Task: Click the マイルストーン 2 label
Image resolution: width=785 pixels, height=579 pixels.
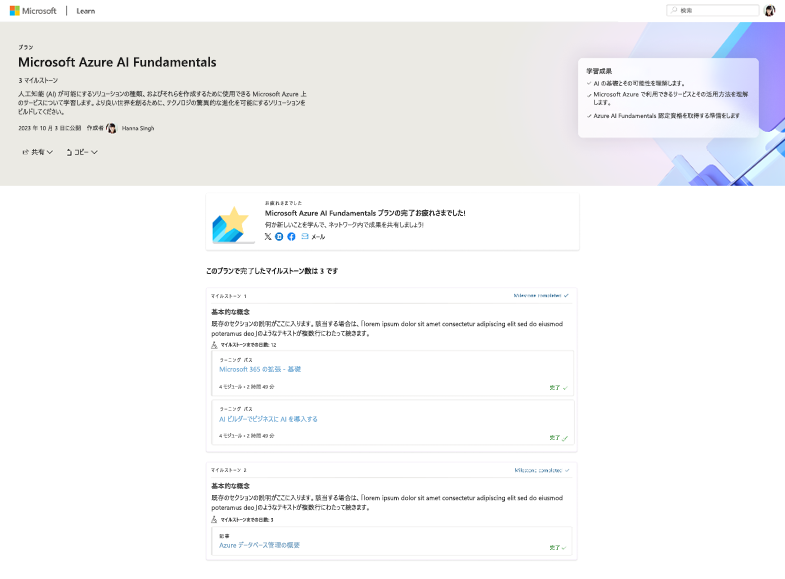Action: (228, 470)
